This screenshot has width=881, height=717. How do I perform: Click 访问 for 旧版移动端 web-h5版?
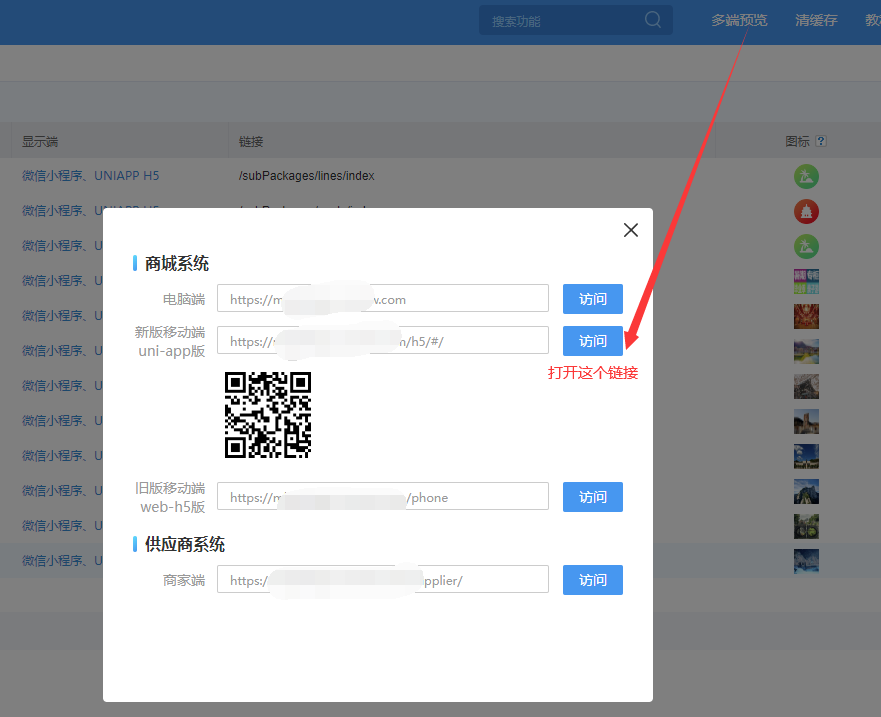592,497
